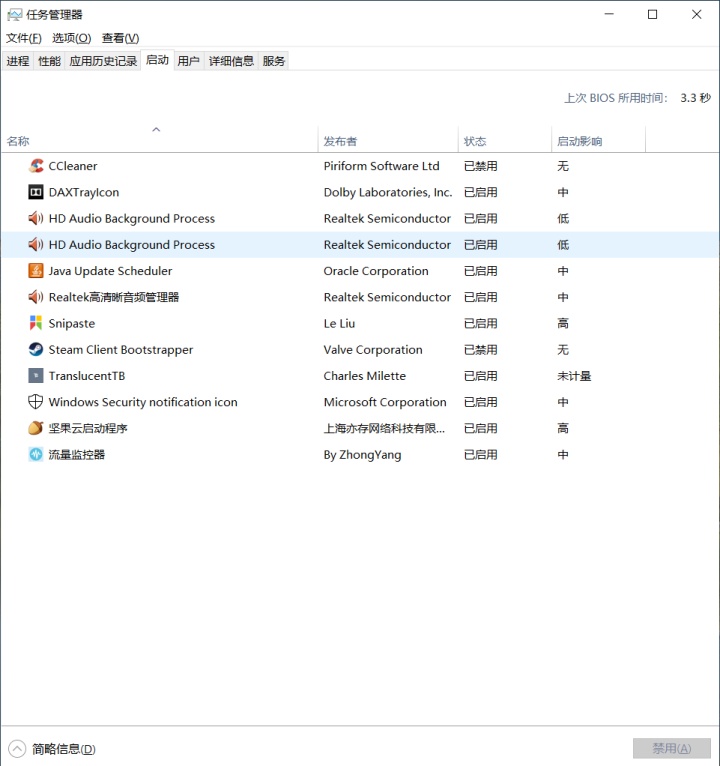Click the Java Update Scheduler icon
This screenshot has height=766, width=720.
[36, 271]
